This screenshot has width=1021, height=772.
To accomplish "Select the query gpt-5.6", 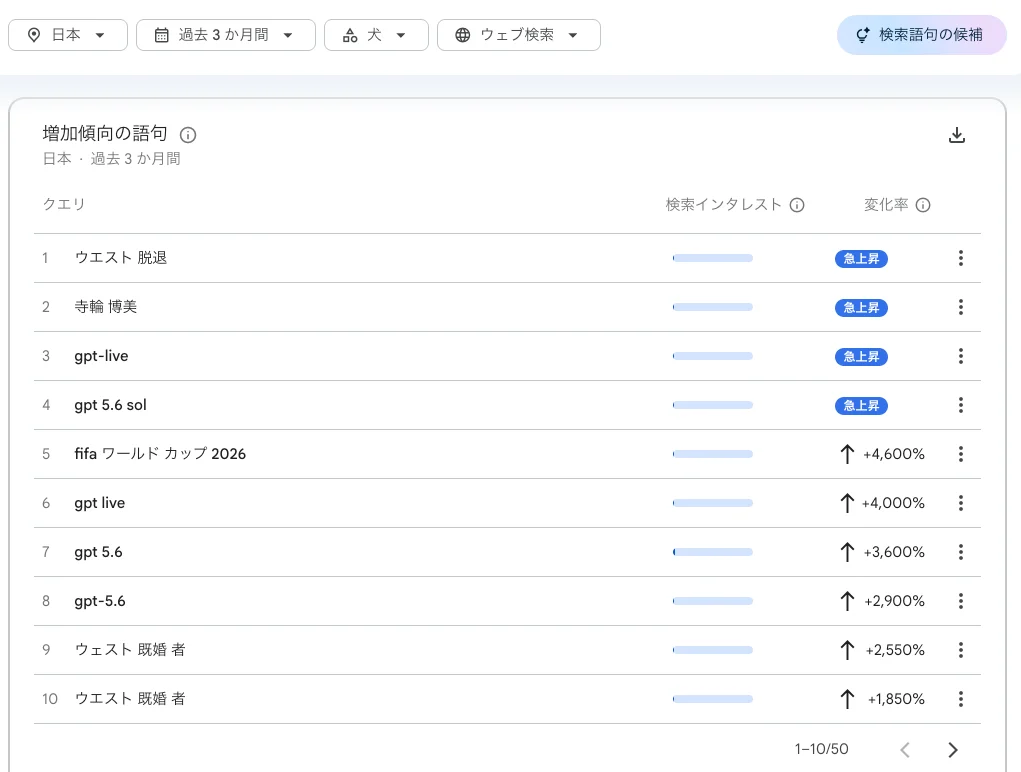I will (x=100, y=601).
